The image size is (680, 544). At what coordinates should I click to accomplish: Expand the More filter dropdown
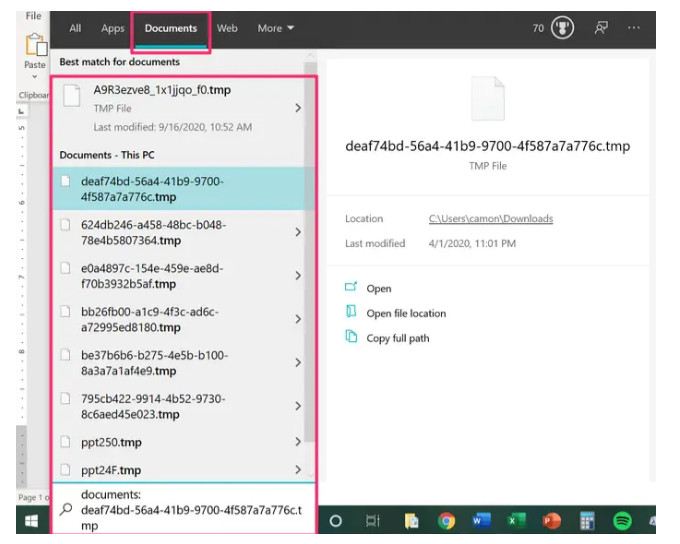coord(276,29)
